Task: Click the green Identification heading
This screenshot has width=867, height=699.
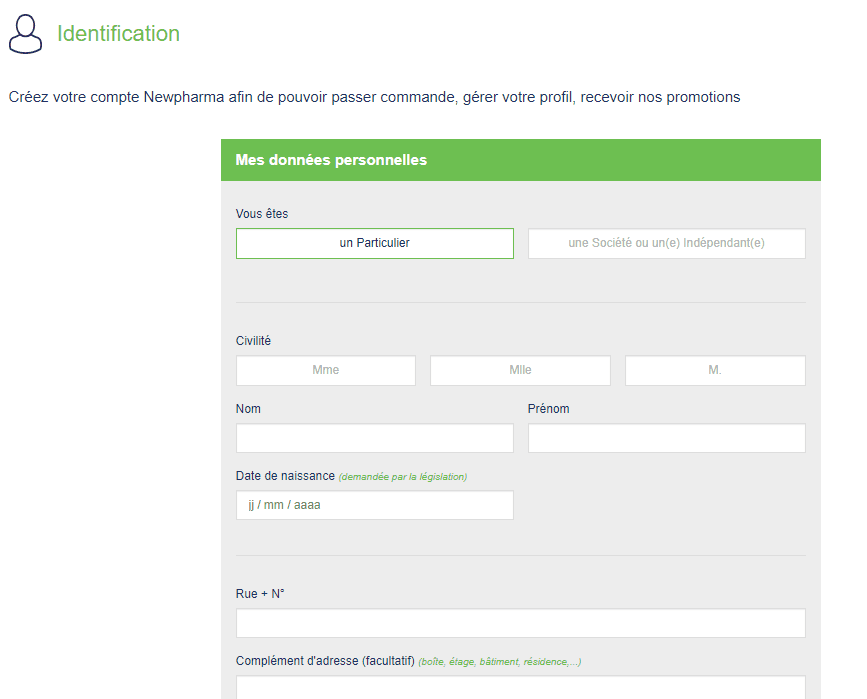Action: click(x=118, y=34)
